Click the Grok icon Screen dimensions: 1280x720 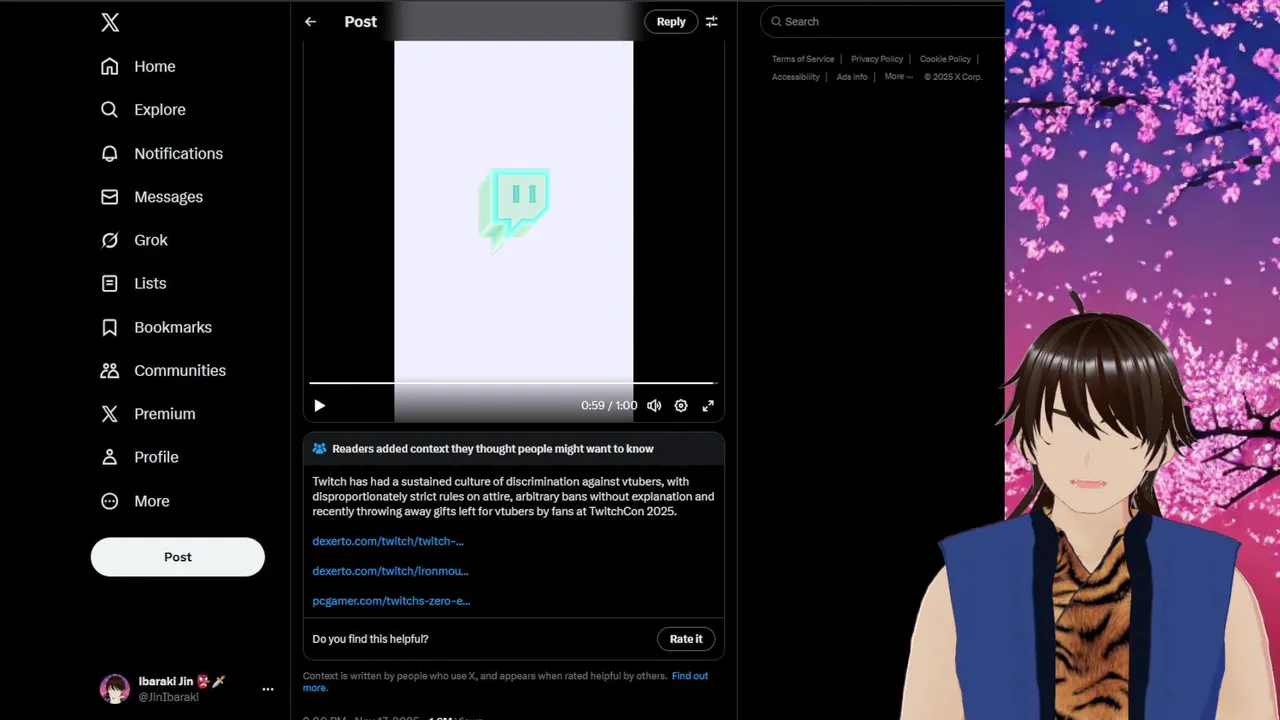tap(110, 240)
